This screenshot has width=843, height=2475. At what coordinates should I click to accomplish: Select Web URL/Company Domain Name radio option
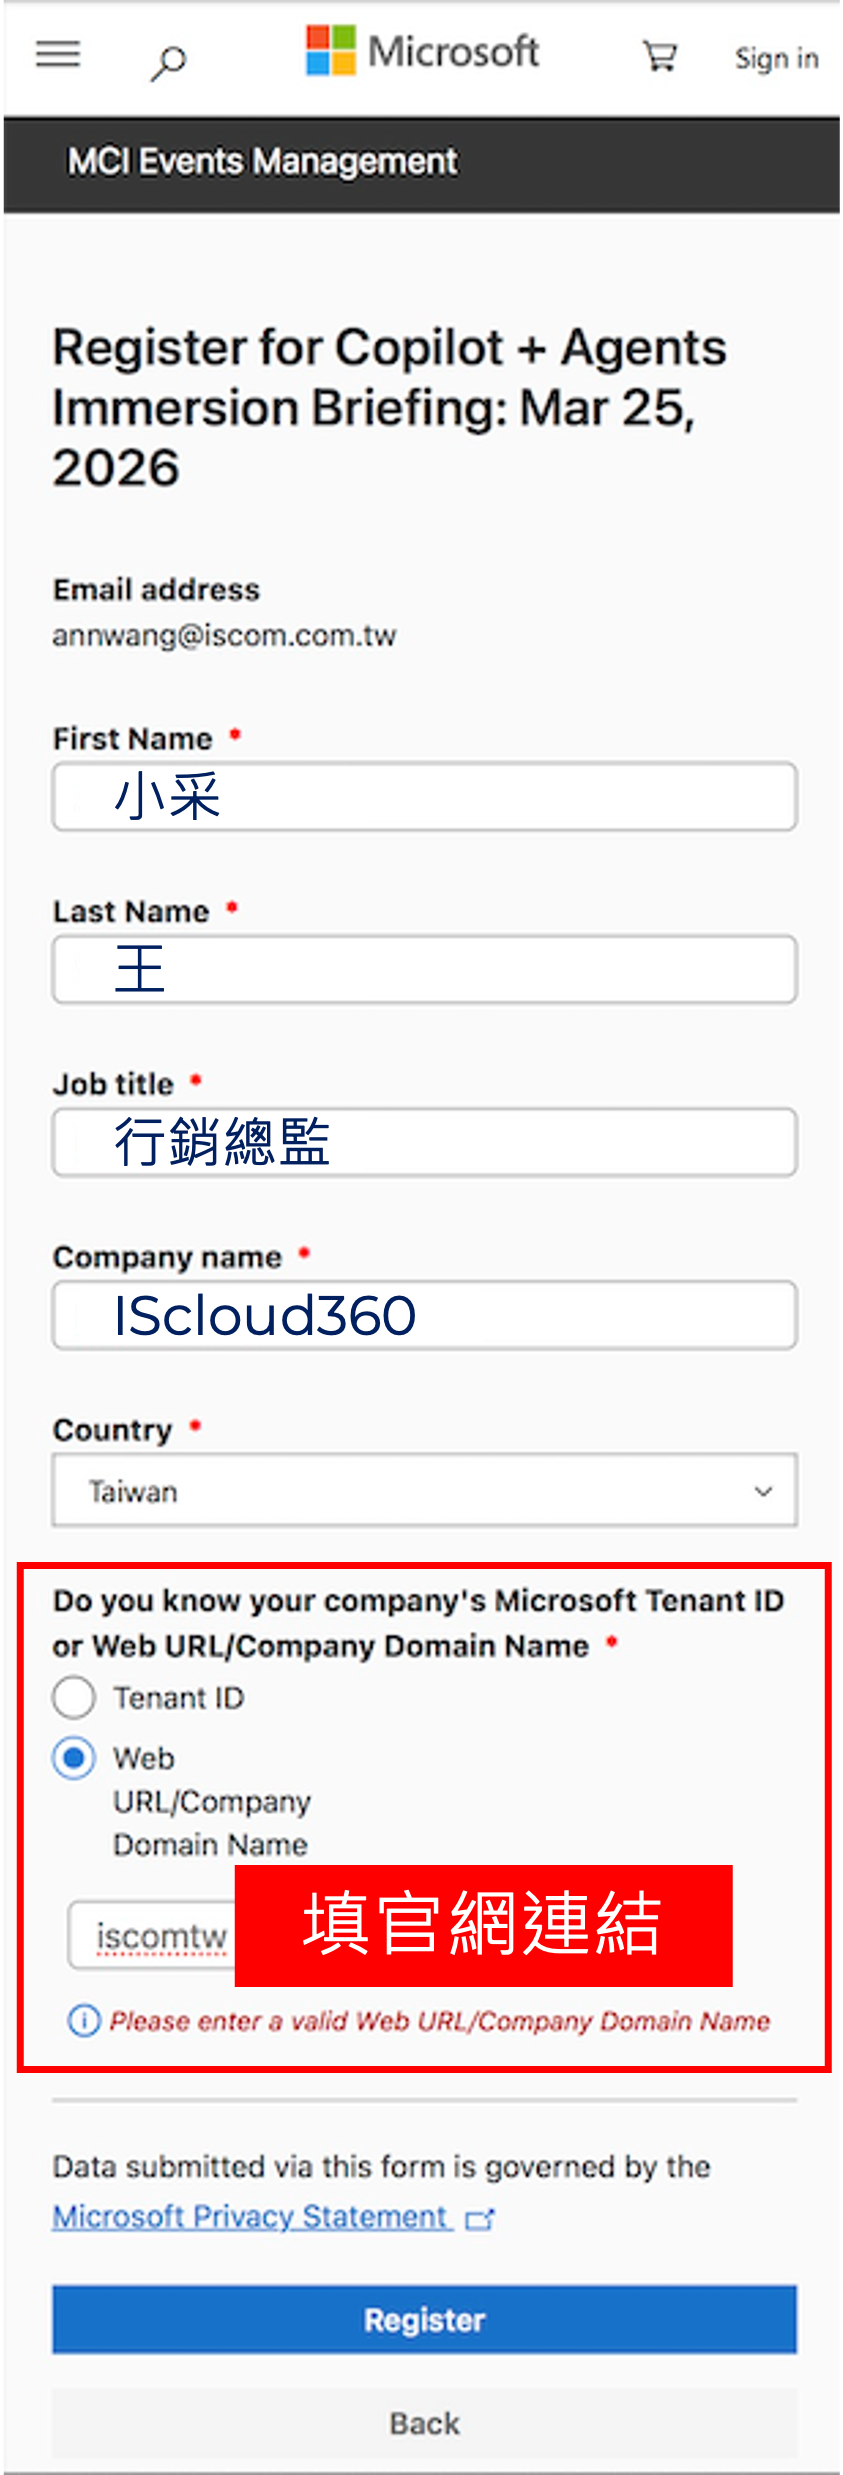[74, 1758]
